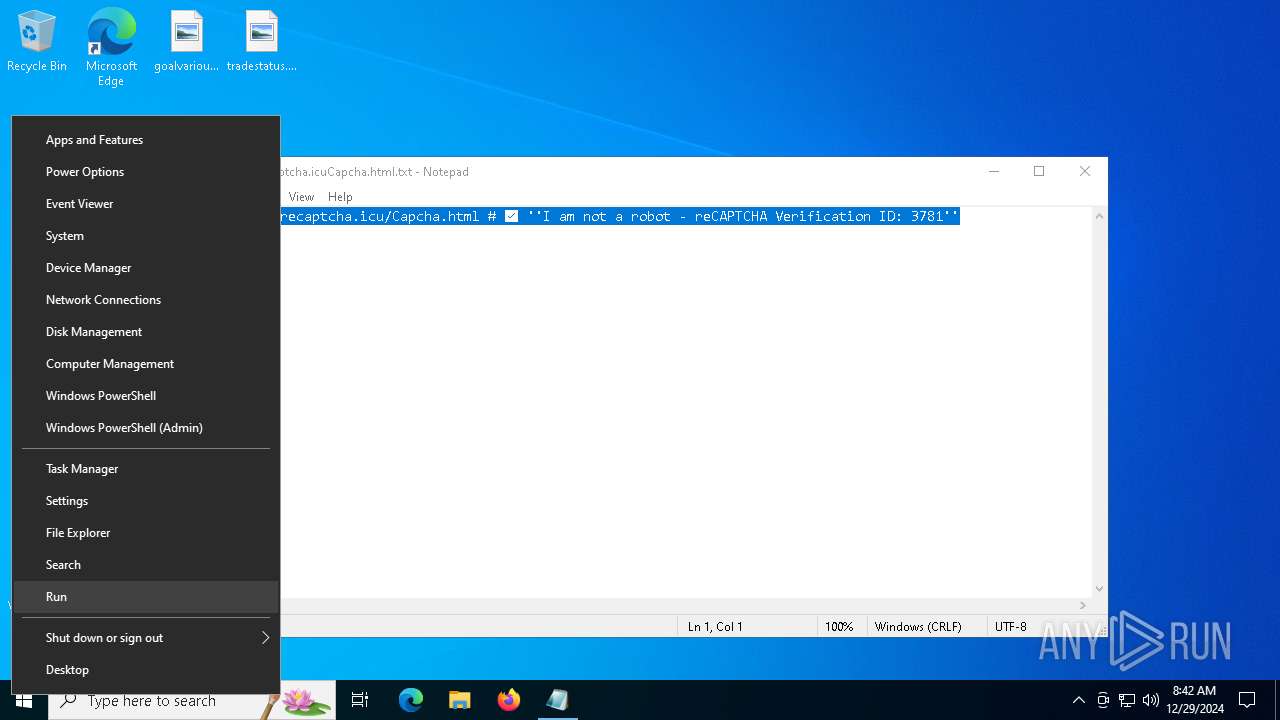Select the Run entry
Viewport: 1280px width, 720px height.
click(x=146, y=597)
